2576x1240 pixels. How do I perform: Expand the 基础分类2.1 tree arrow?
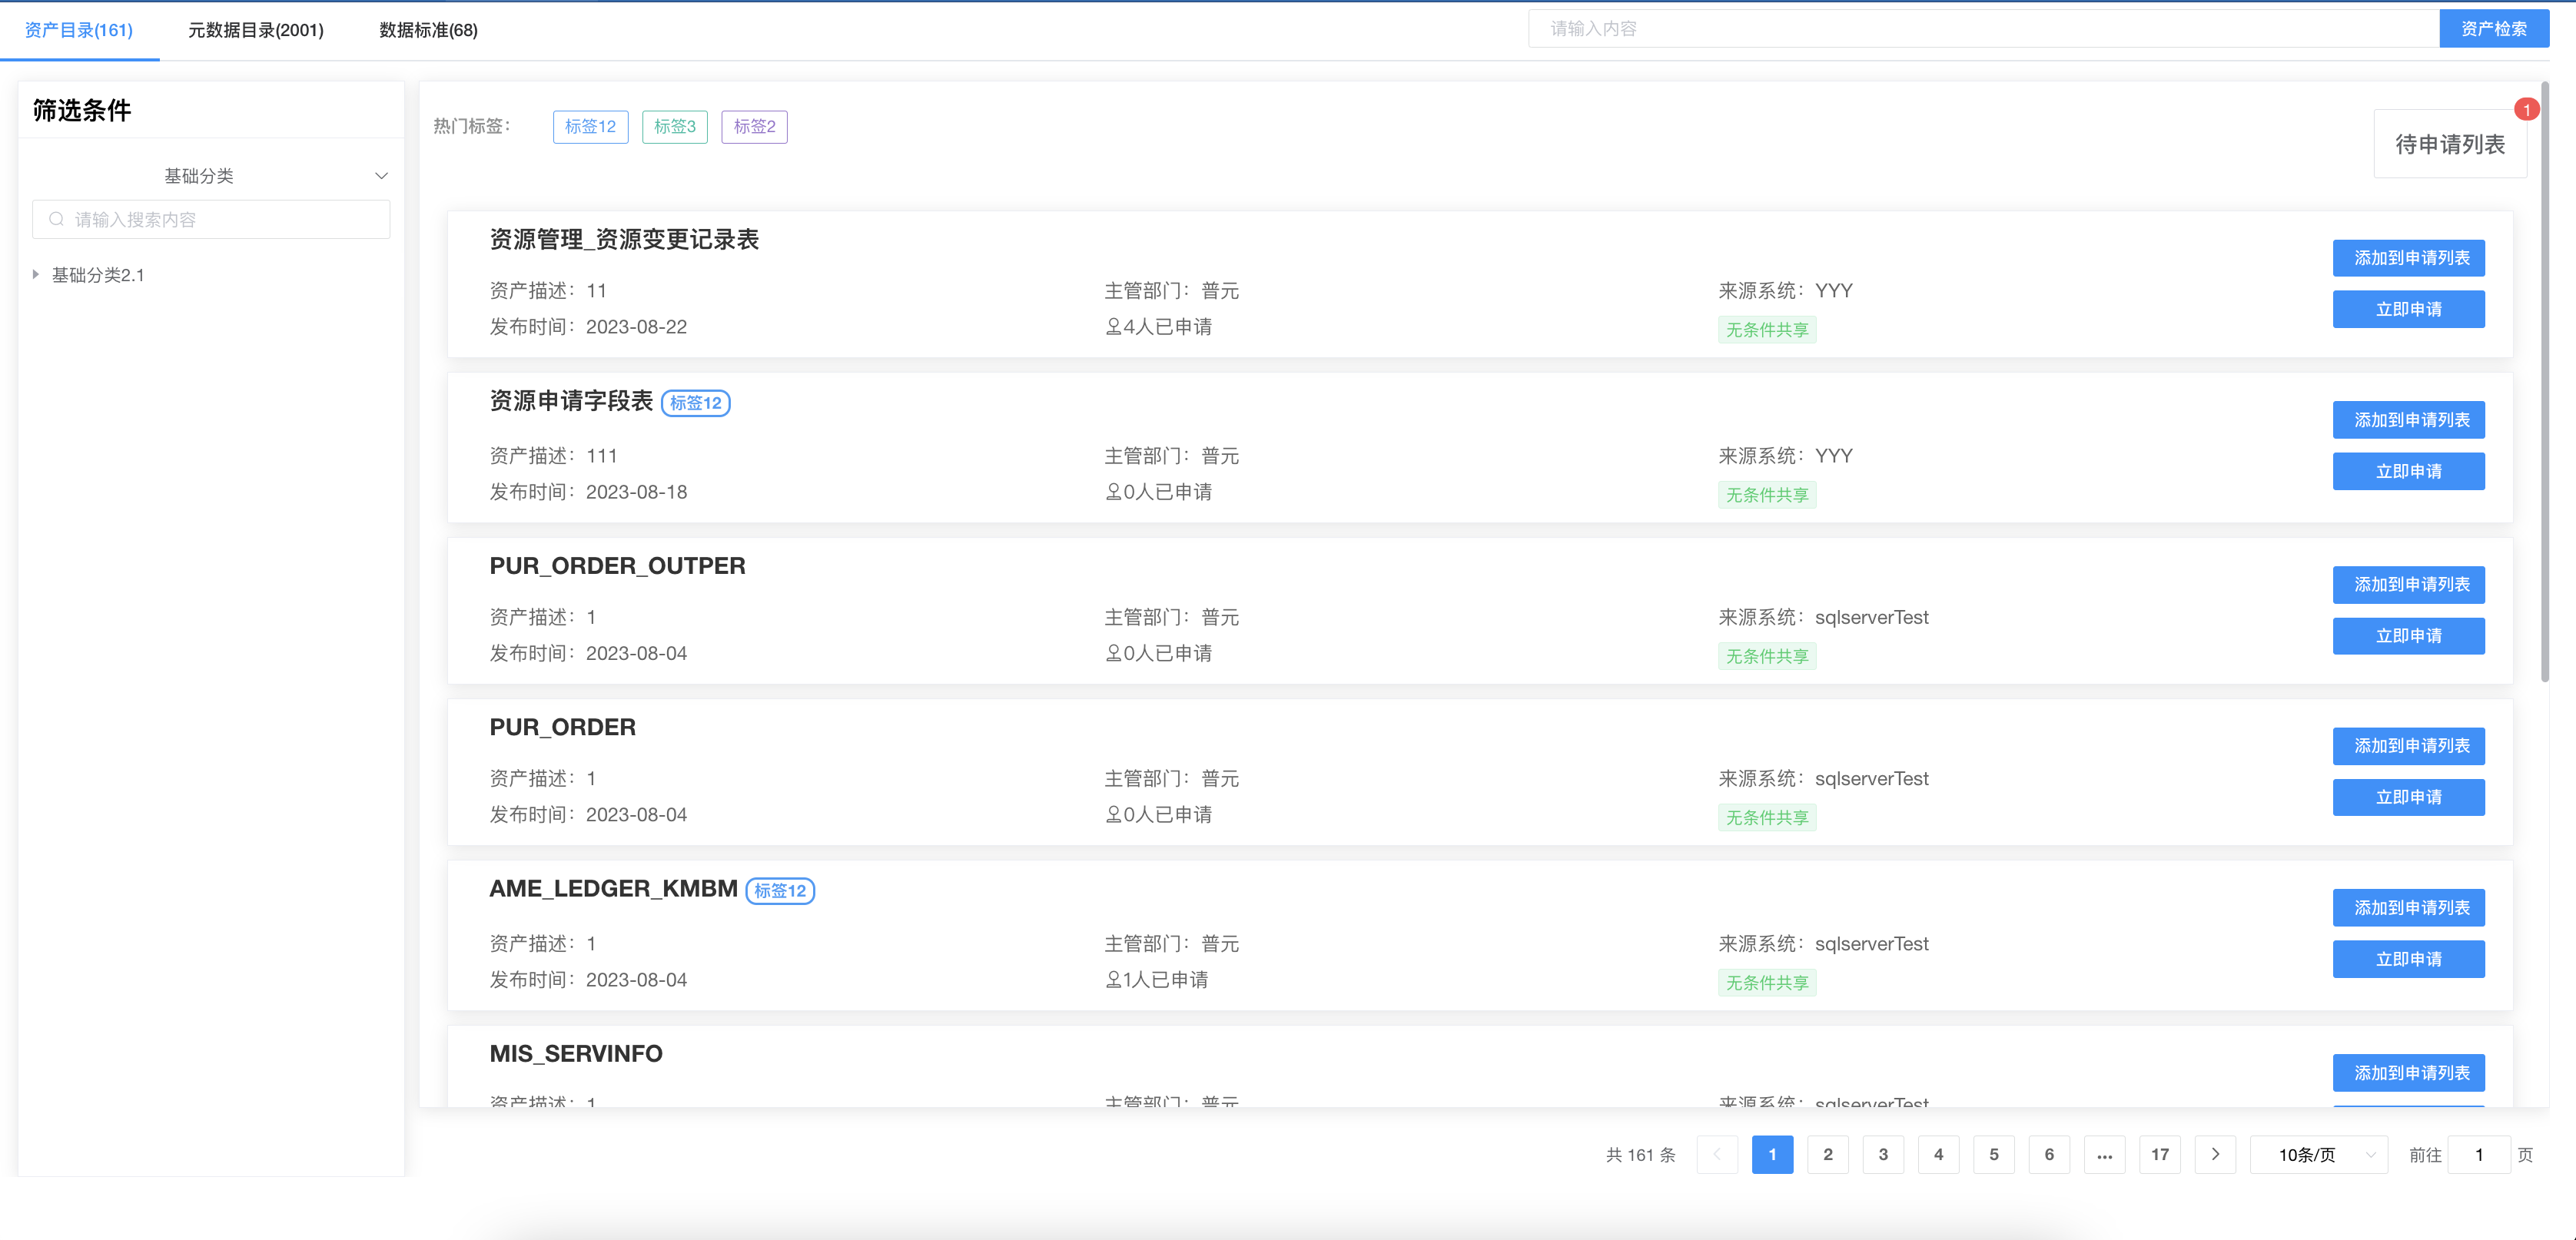36,274
